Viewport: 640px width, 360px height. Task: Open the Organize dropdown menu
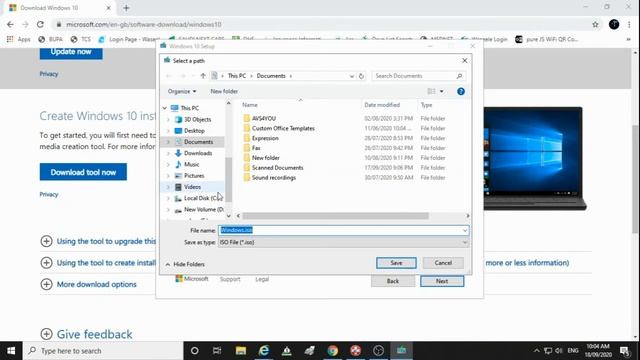[182, 91]
